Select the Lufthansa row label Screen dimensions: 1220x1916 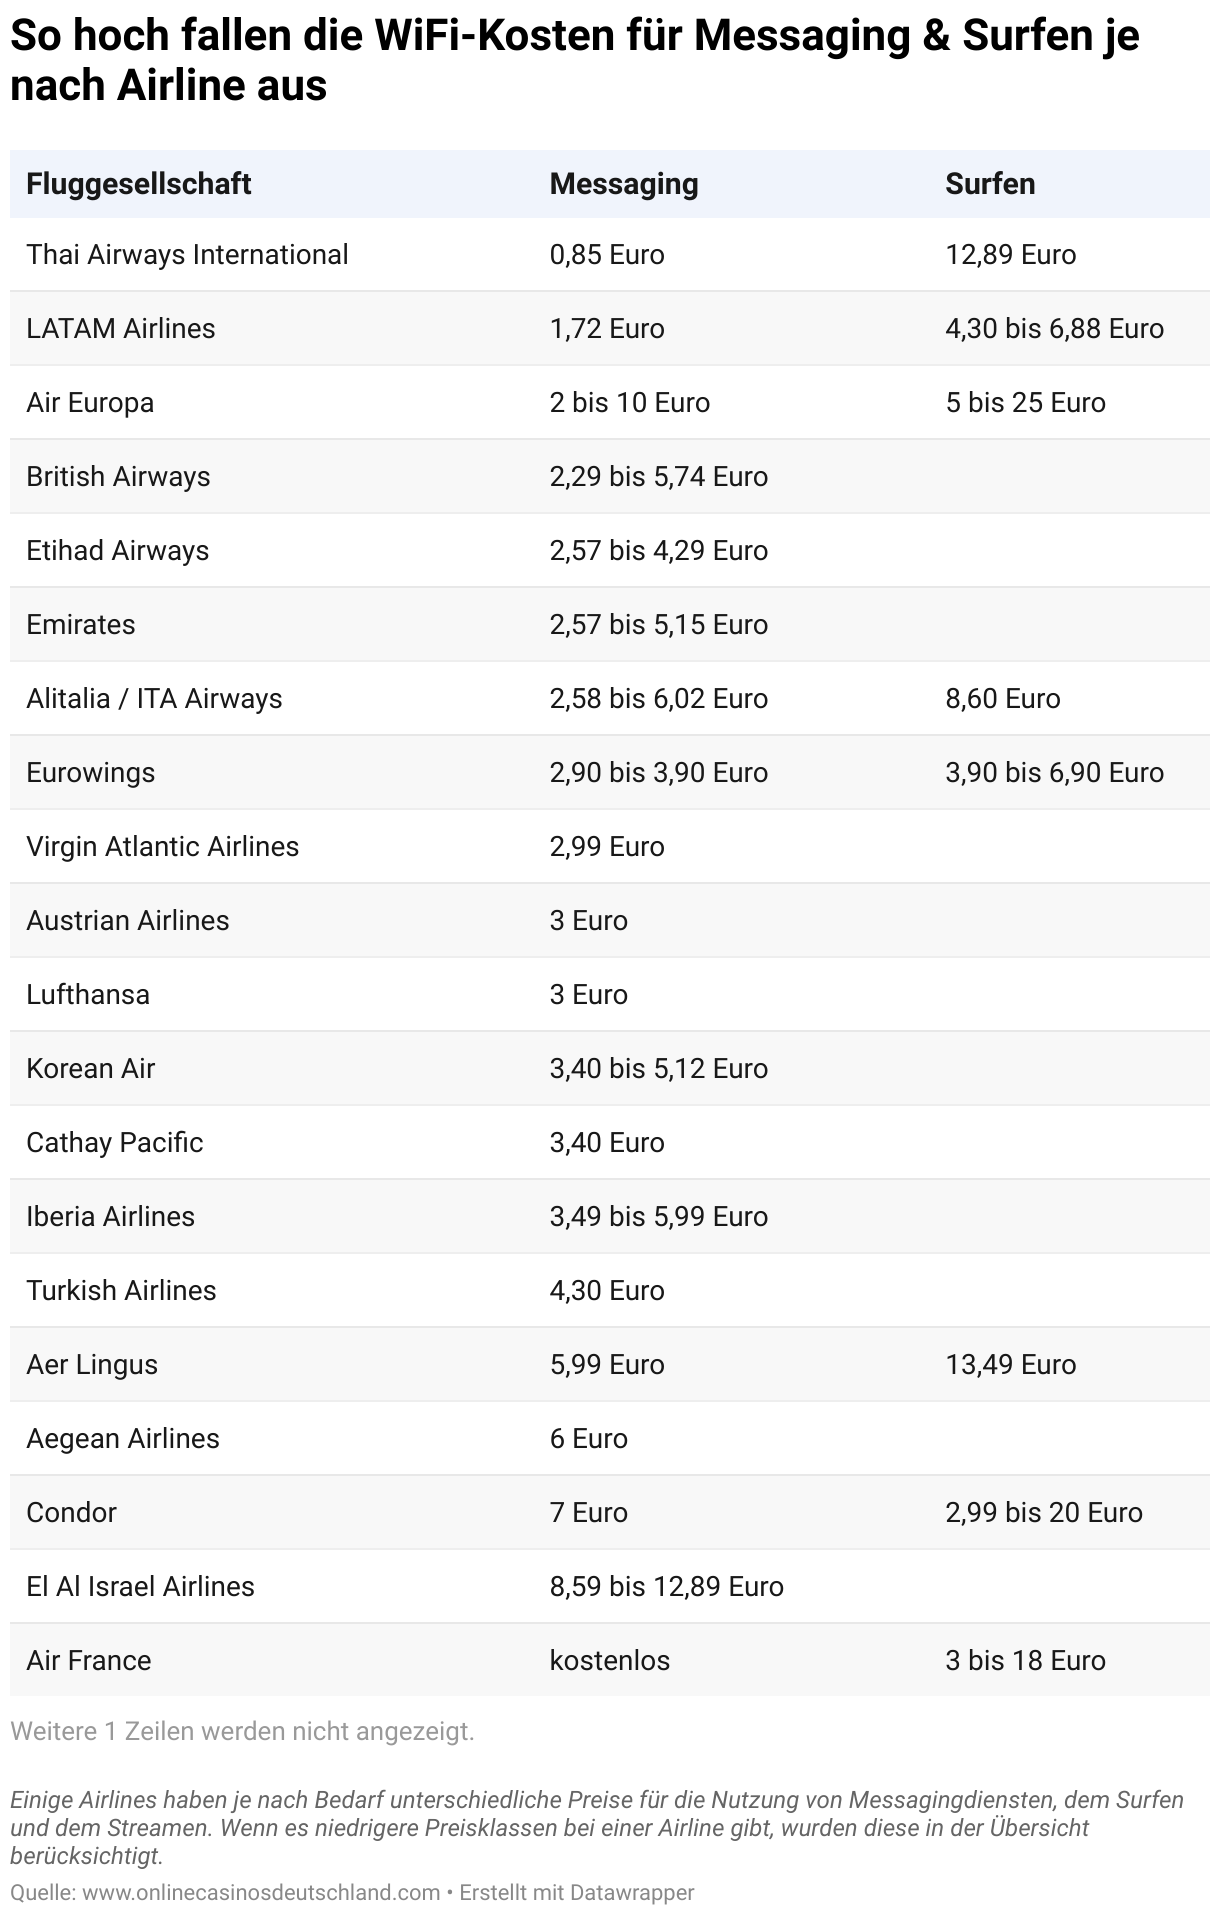pos(88,995)
